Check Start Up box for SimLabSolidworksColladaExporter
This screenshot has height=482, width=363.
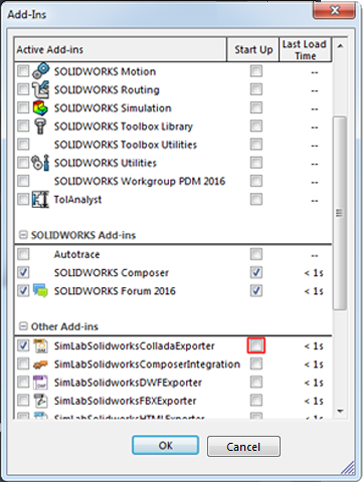click(256, 345)
